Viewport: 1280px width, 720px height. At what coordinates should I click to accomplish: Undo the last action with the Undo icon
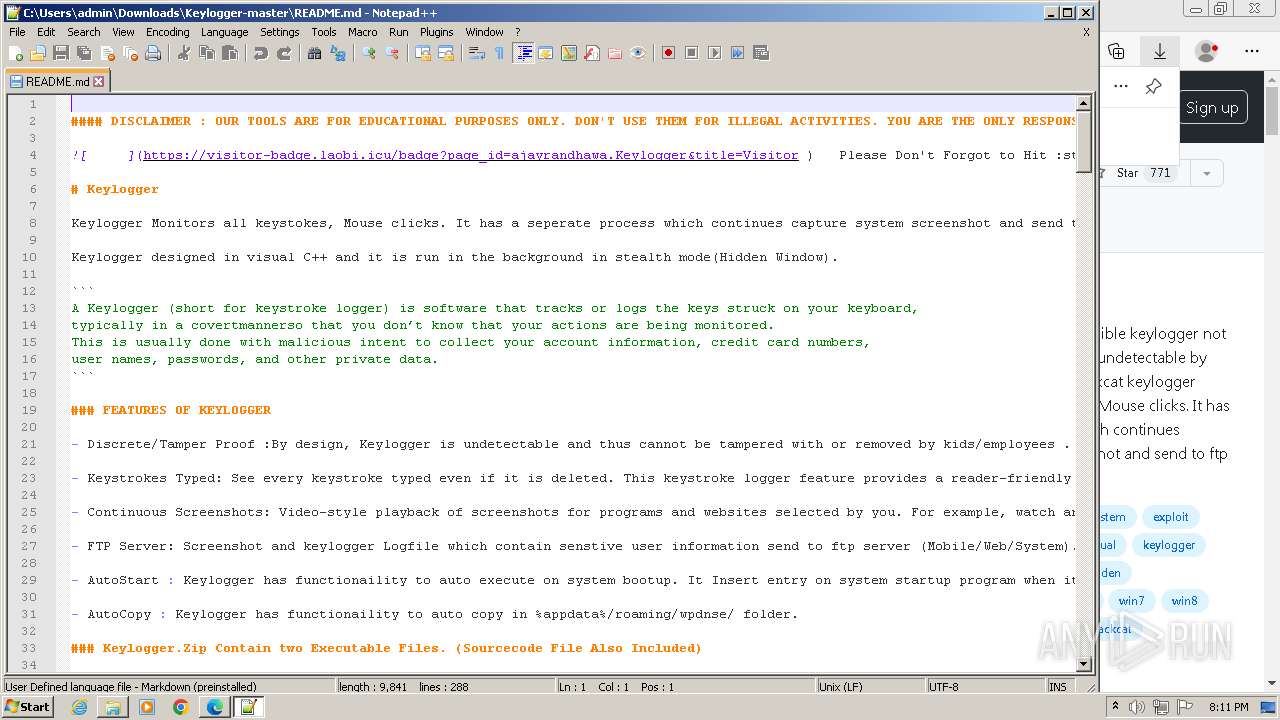pyautogui.click(x=261, y=53)
